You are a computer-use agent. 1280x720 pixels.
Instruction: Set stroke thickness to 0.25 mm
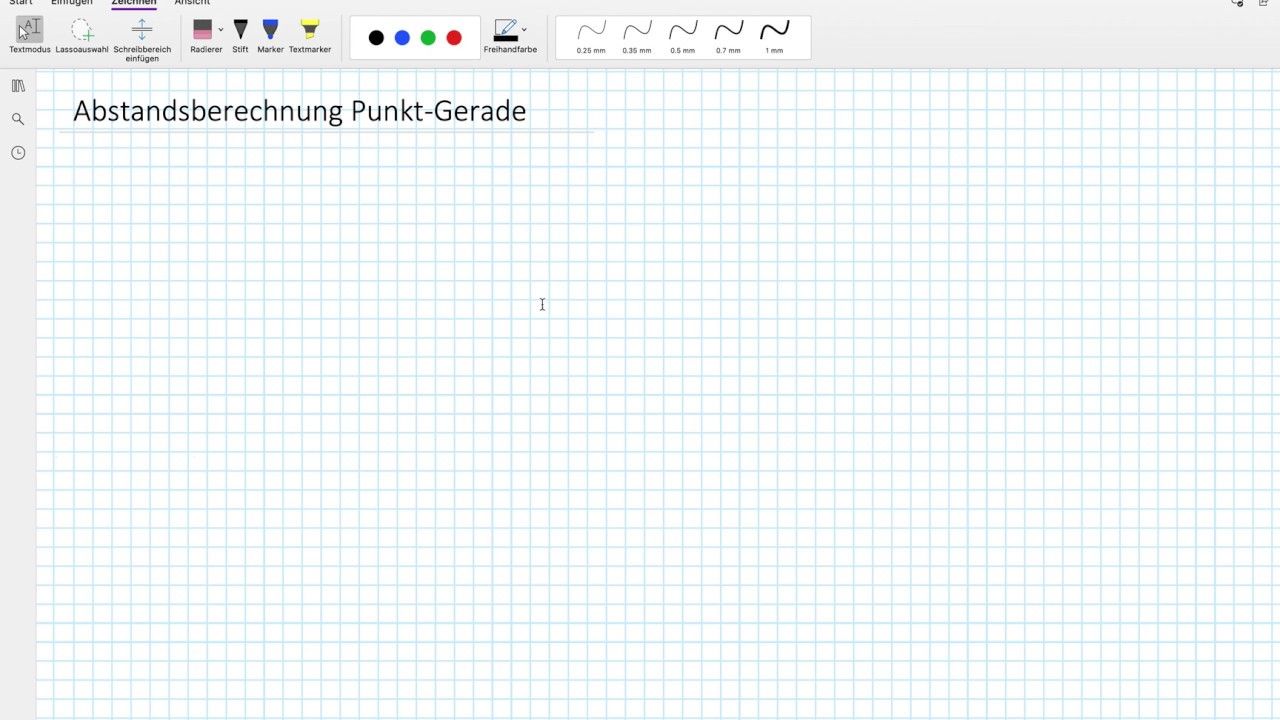pyautogui.click(x=591, y=37)
